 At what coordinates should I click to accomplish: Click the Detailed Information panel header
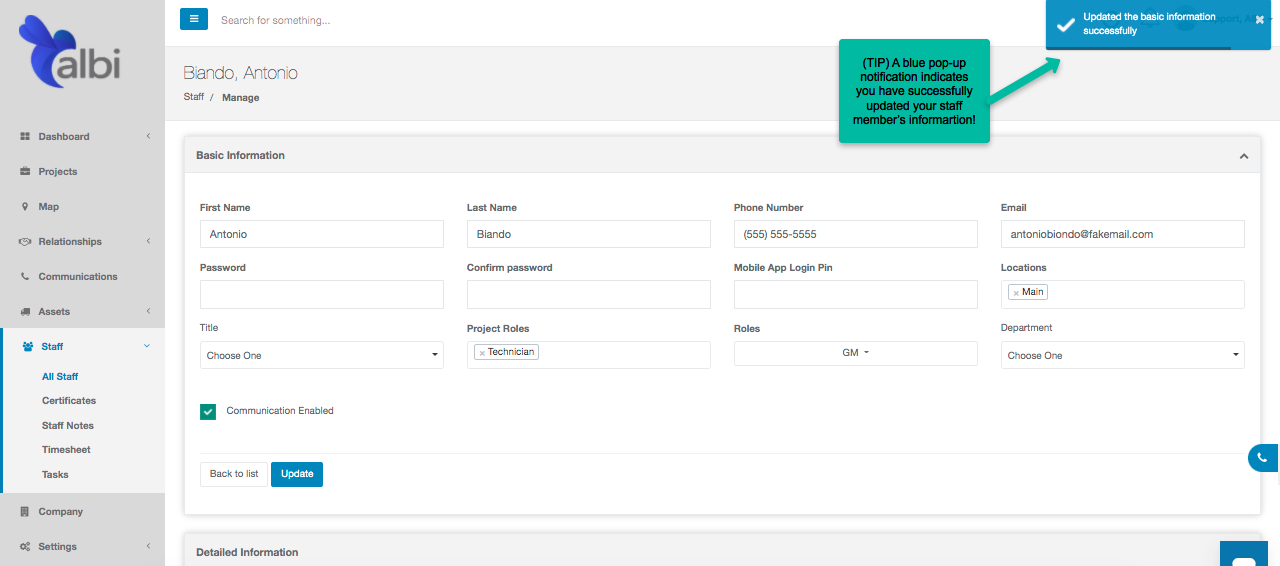(x=722, y=551)
